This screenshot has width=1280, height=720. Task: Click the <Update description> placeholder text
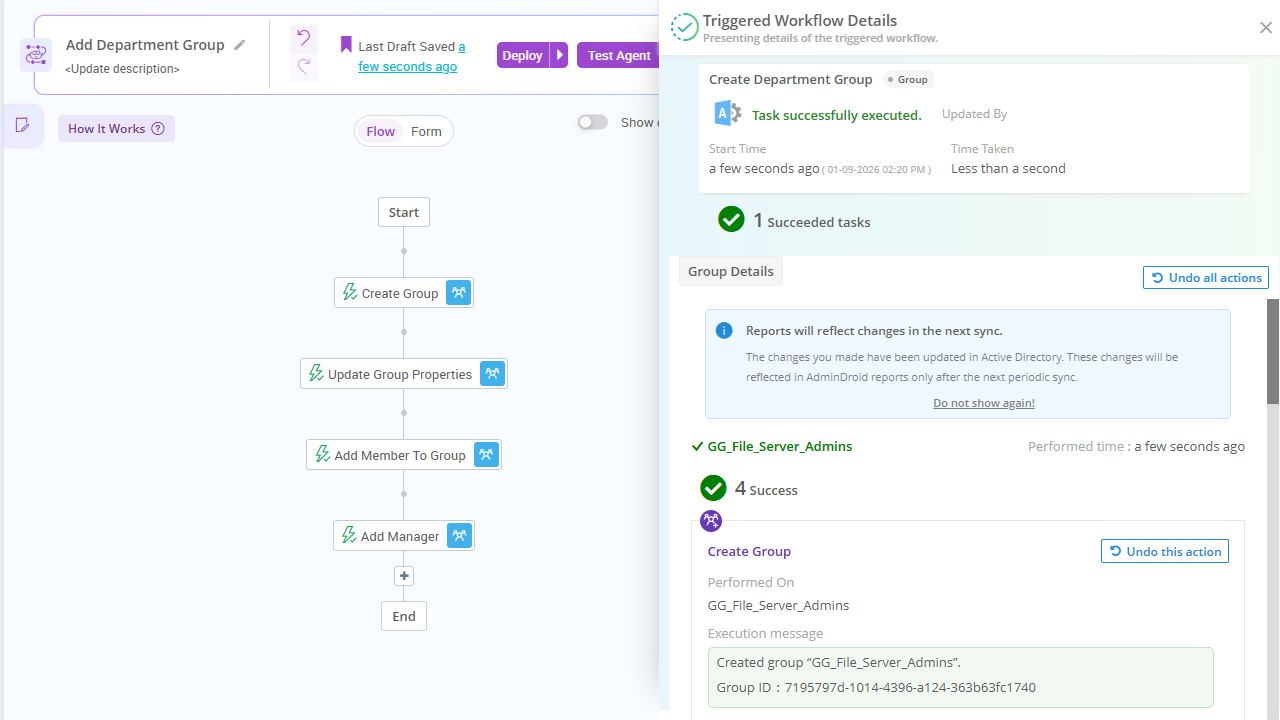[122, 69]
